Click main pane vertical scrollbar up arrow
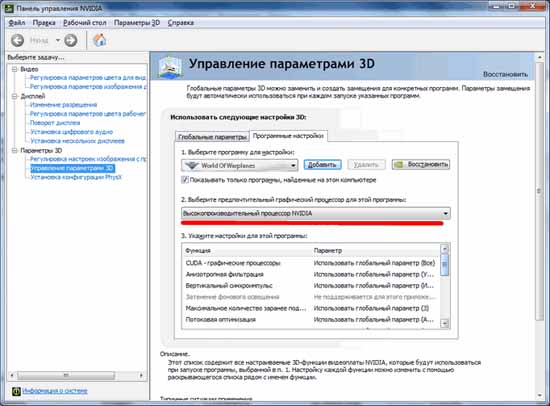The height and width of the screenshot is (406, 550). click(540, 57)
